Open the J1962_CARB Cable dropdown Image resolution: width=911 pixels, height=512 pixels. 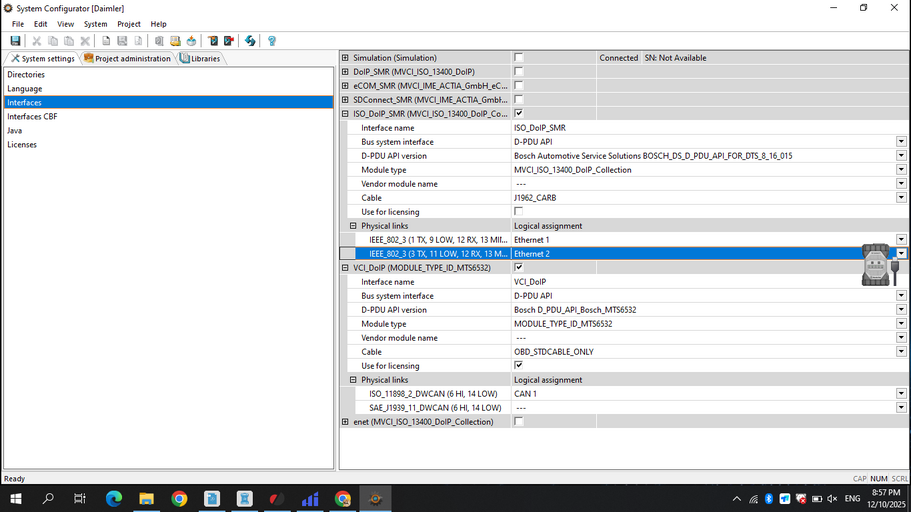901,198
